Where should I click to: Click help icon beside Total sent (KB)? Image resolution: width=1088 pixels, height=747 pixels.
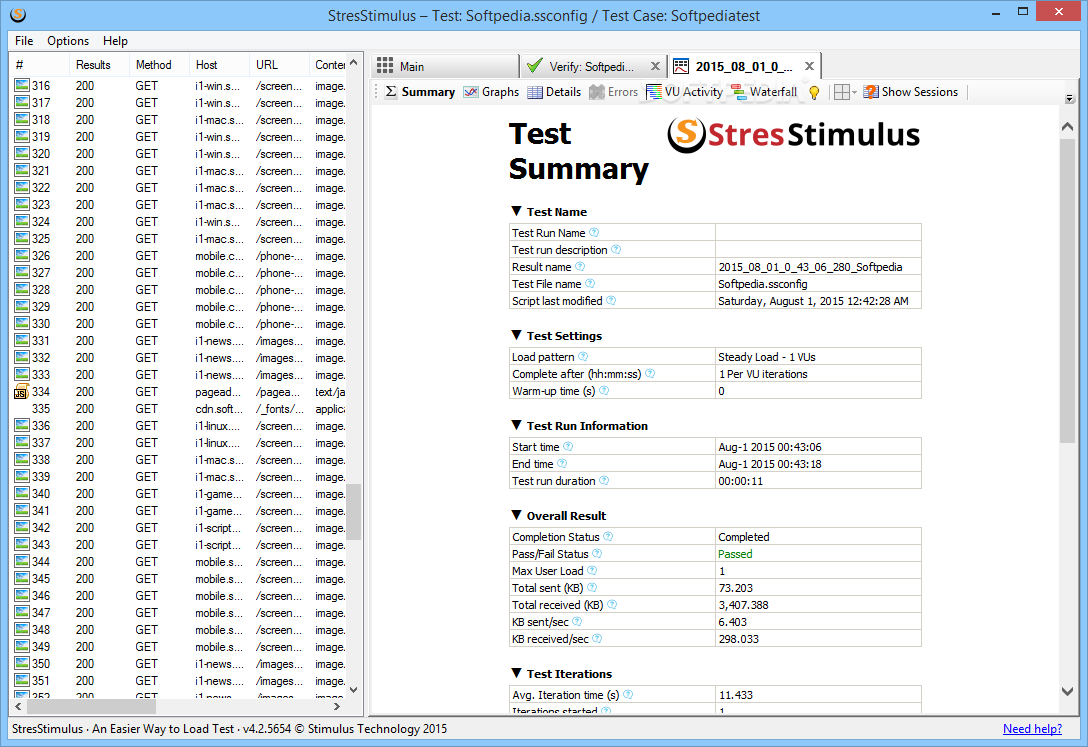tap(592, 587)
